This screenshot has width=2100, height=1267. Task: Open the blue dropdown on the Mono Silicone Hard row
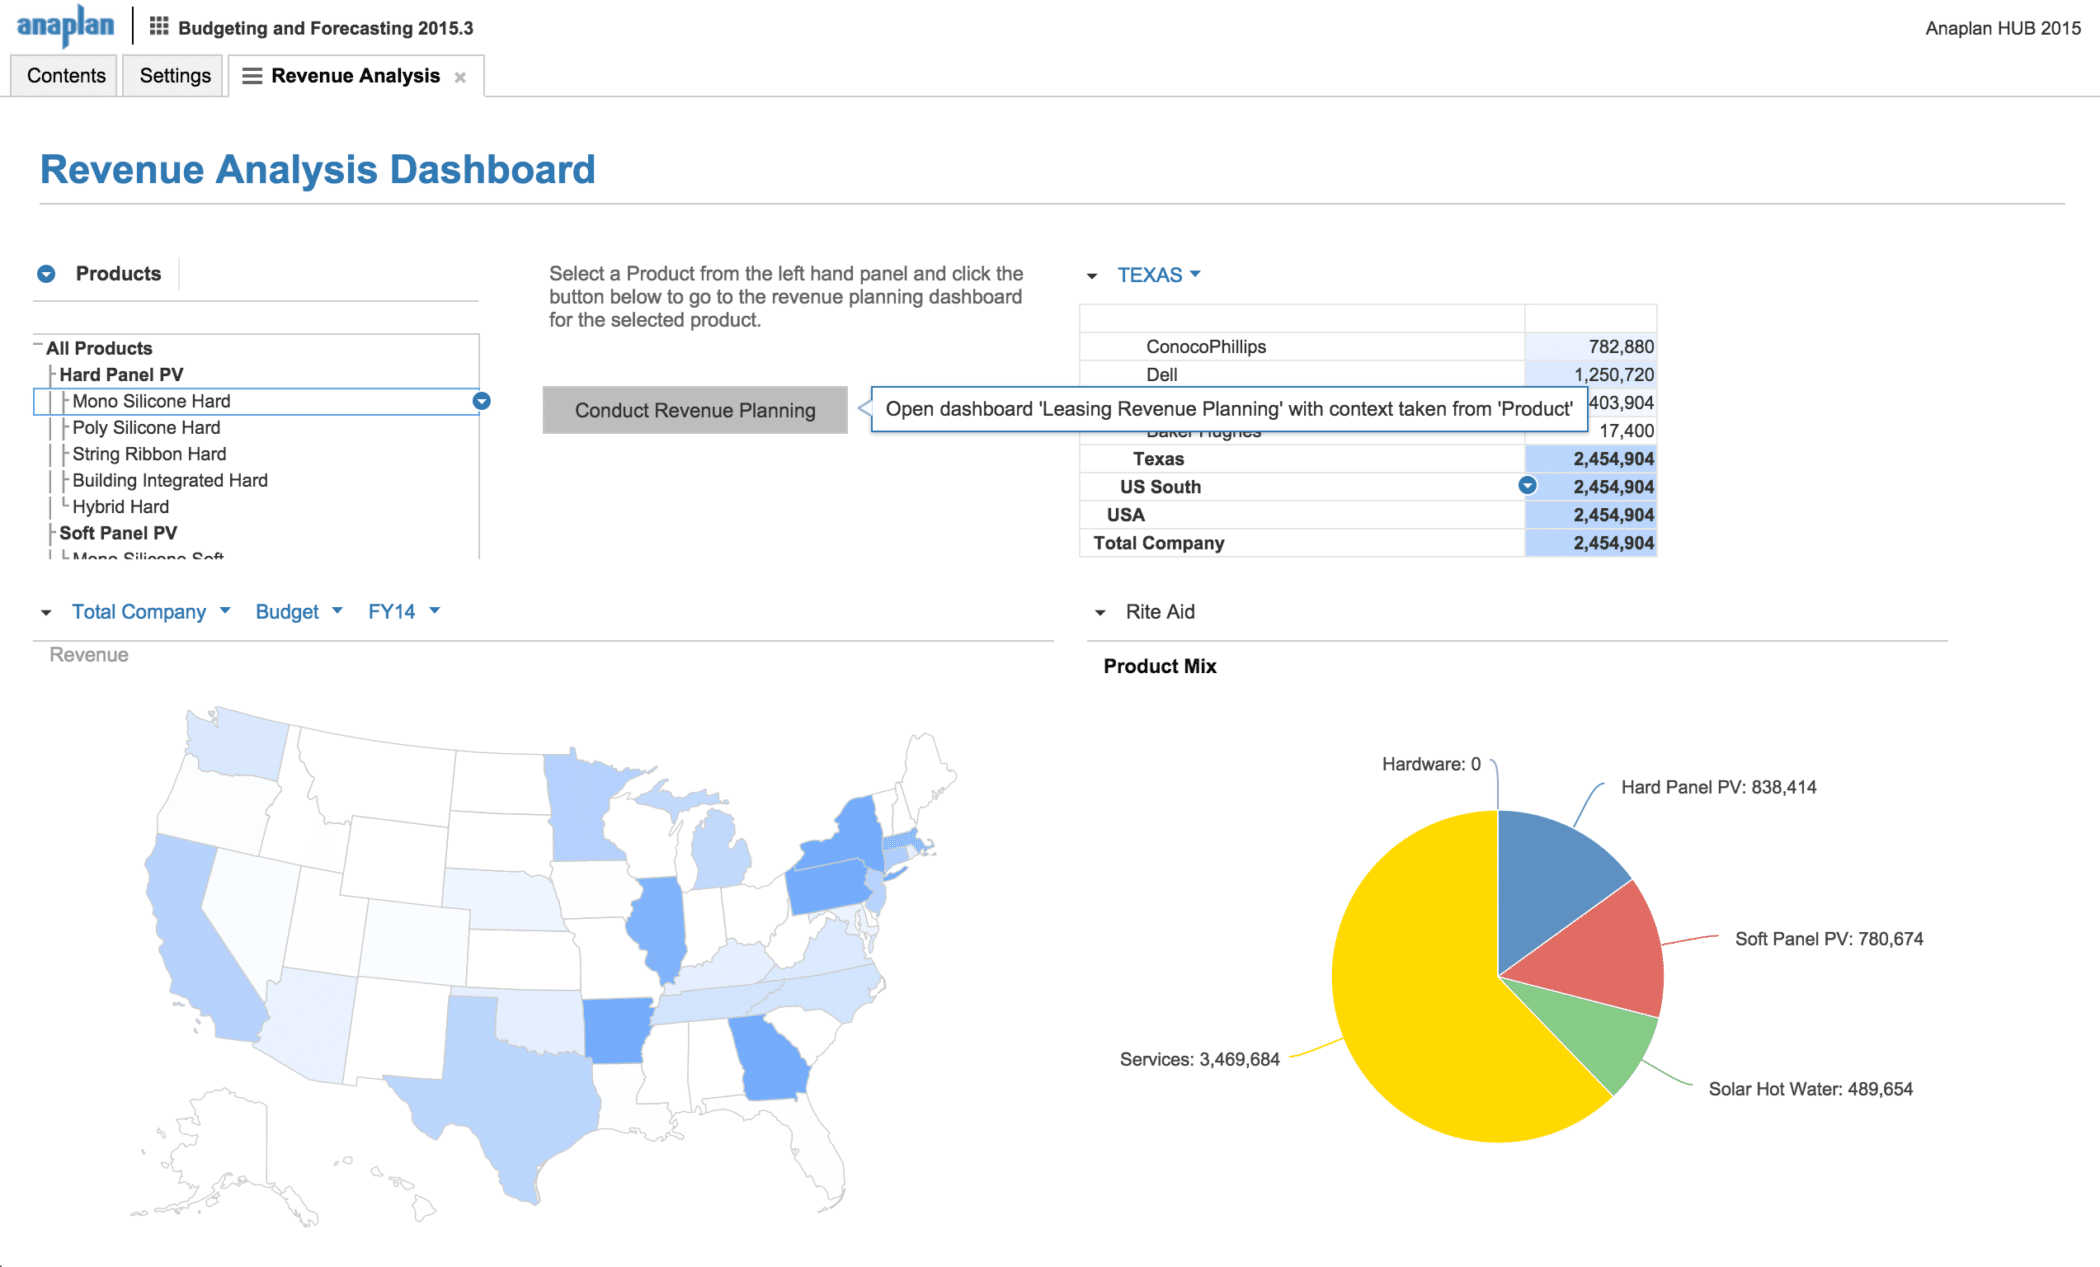481,401
